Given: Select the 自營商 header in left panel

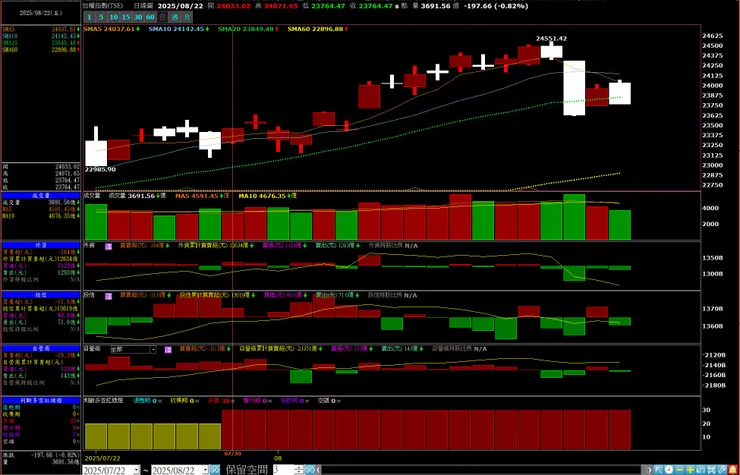Looking at the screenshot, I should (41, 348).
